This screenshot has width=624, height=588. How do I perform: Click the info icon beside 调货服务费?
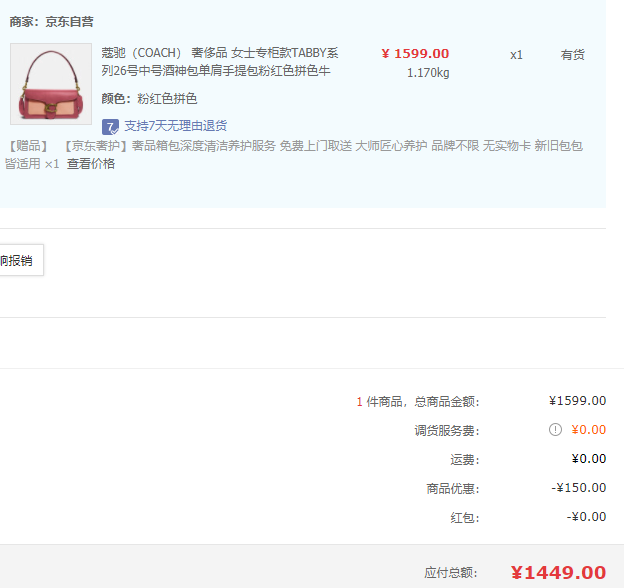click(x=555, y=430)
